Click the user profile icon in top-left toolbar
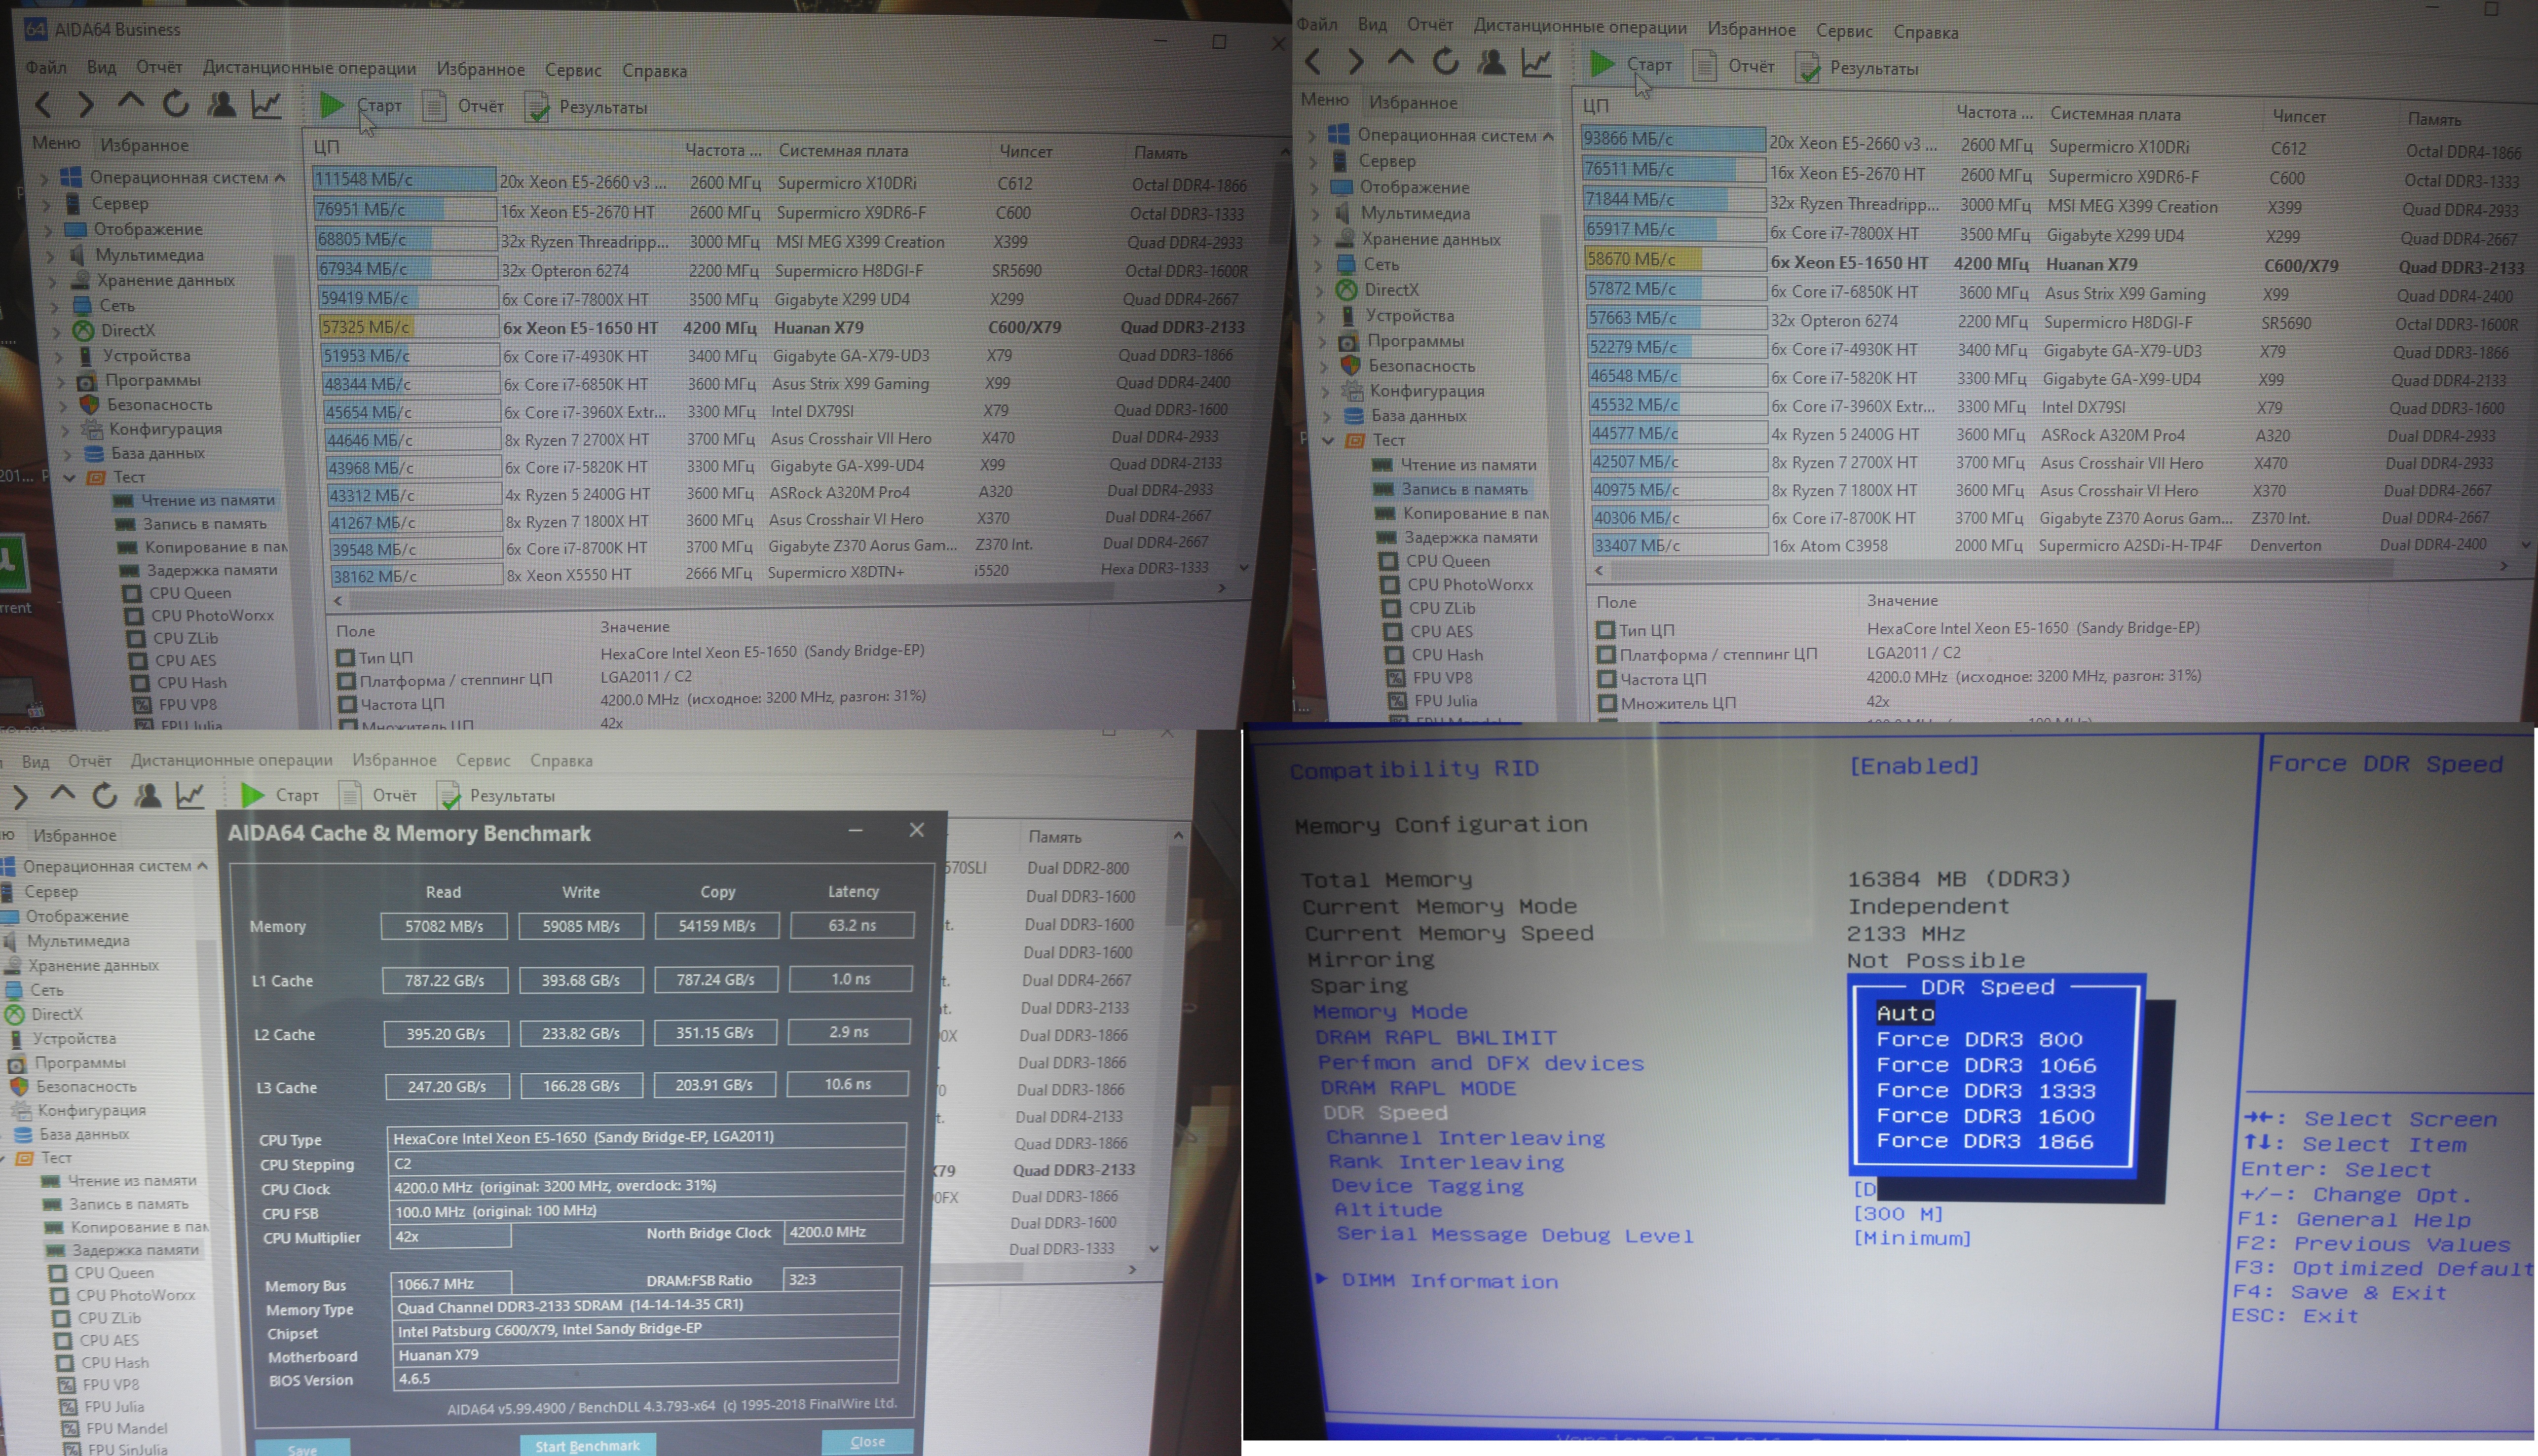This screenshot has width=2538, height=1456. (x=221, y=104)
